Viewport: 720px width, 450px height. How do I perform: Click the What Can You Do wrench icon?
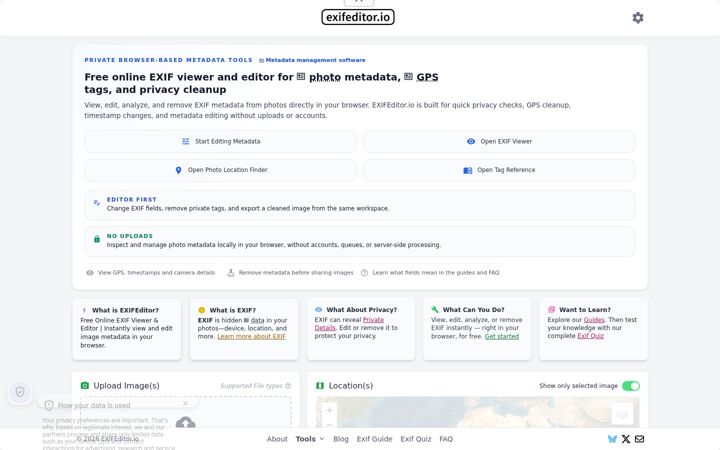[435, 309]
